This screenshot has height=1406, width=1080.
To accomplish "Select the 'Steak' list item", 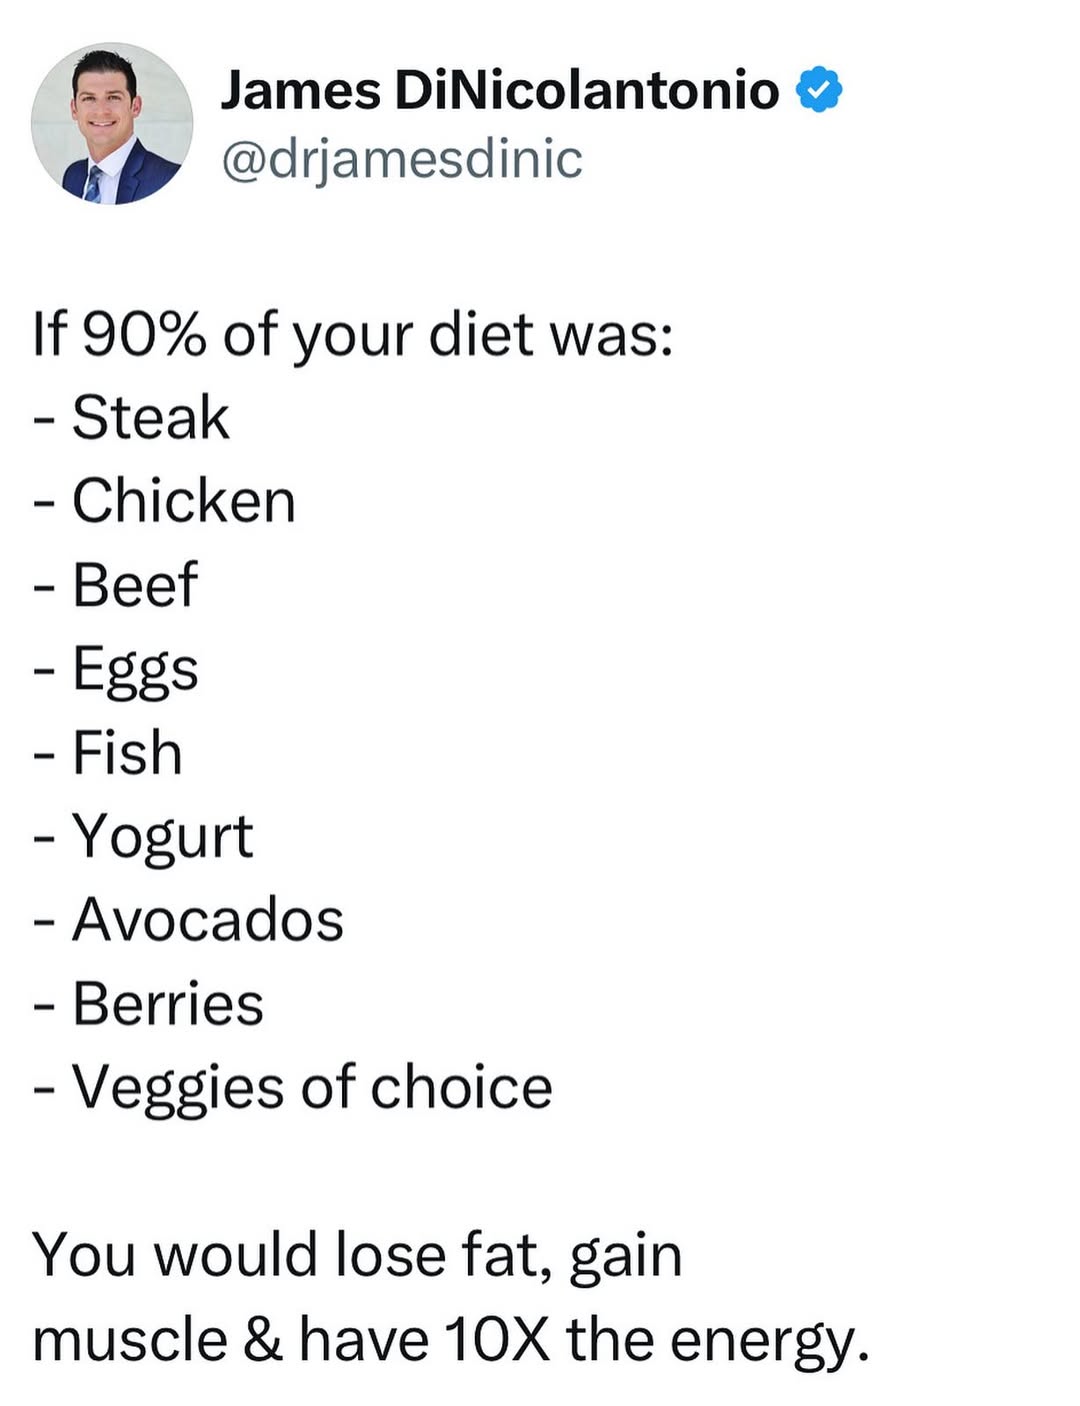I will [x=131, y=417].
